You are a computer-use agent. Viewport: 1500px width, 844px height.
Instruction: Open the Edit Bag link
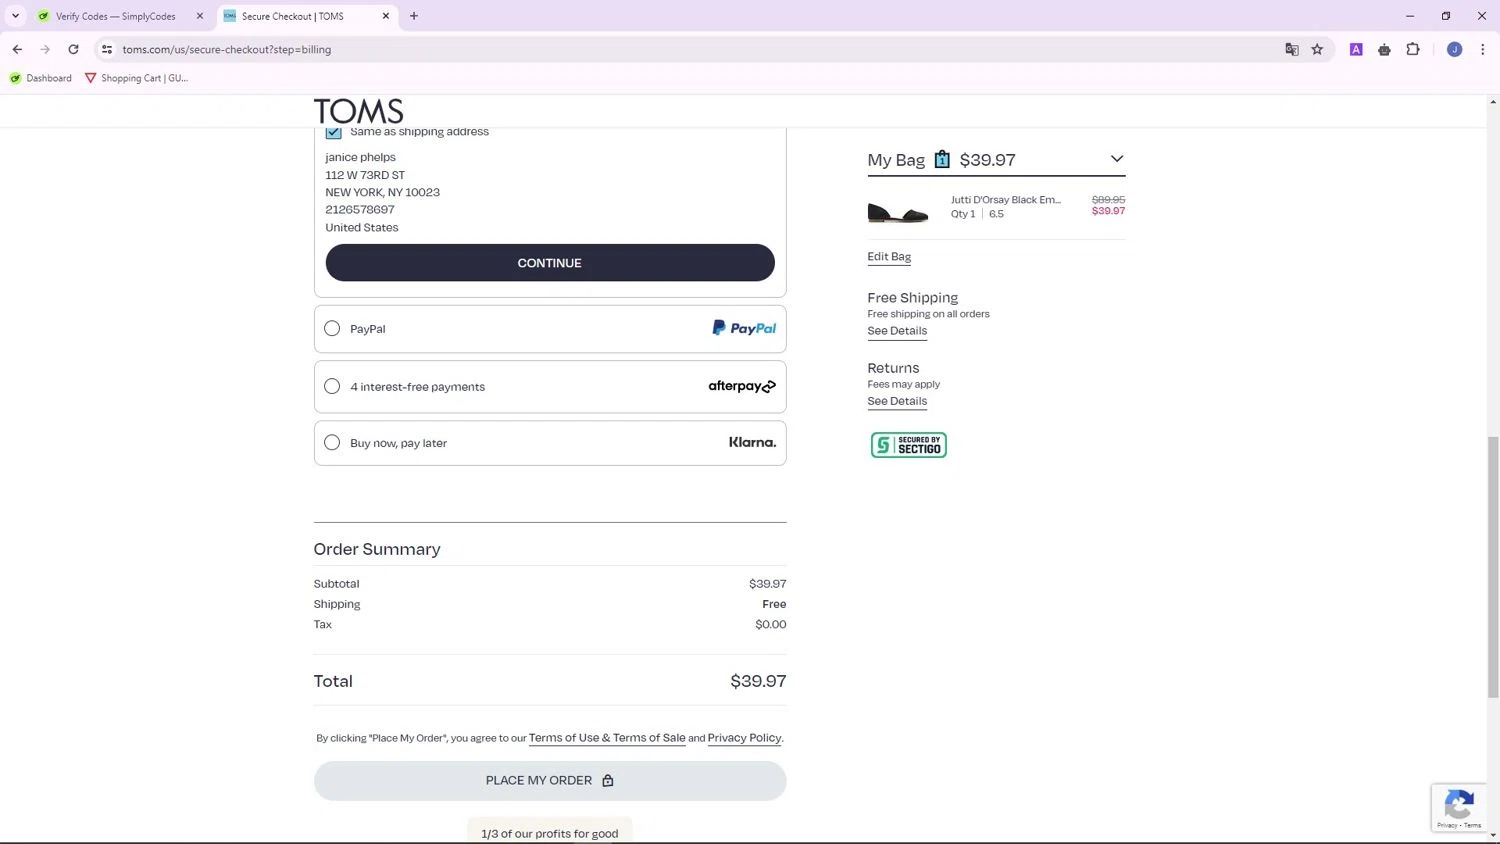(x=889, y=257)
